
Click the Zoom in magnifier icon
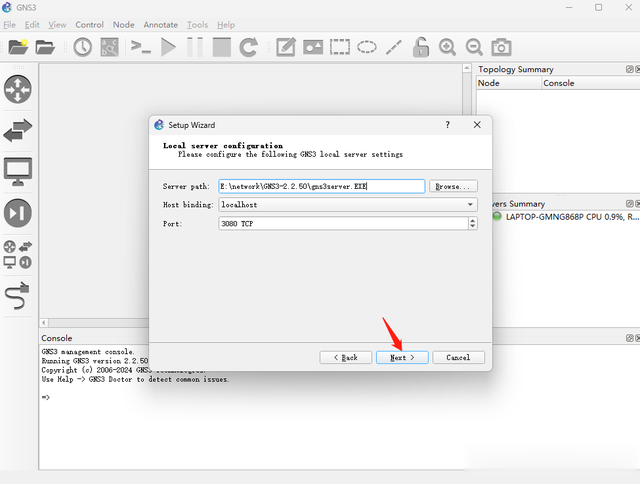(x=447, y=47)
